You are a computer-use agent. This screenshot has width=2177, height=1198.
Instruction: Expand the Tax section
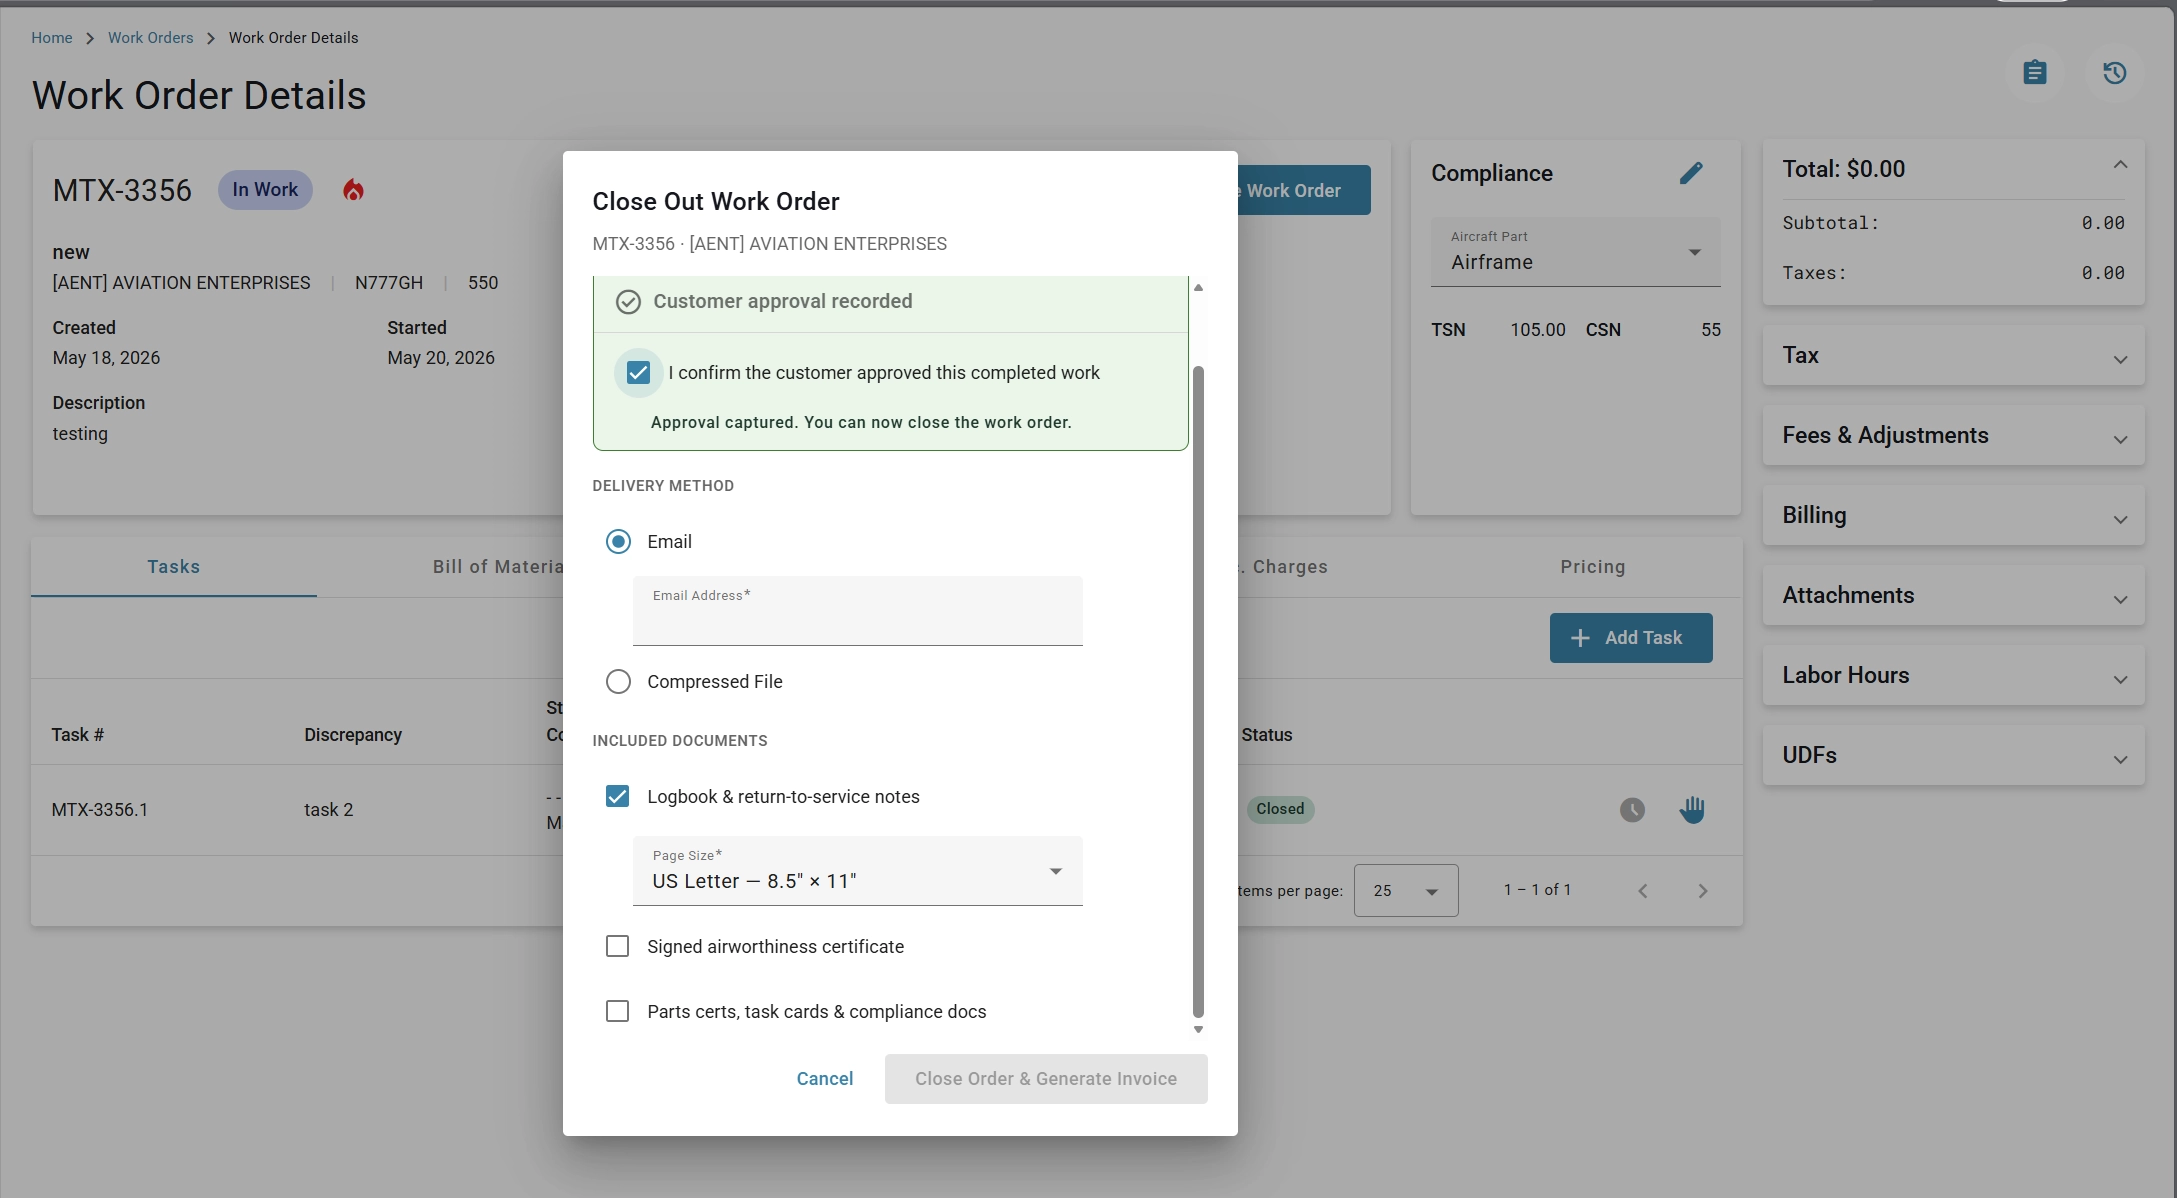[1953, 356]
